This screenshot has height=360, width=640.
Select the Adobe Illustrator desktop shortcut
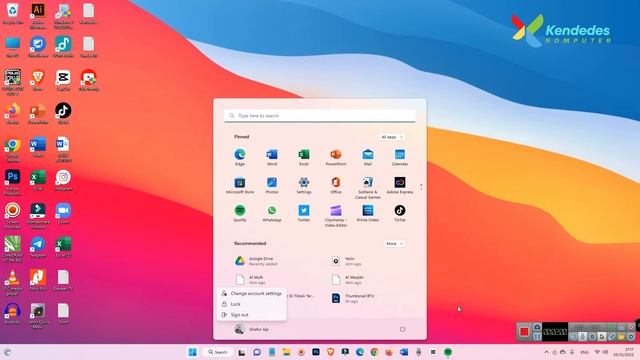tap(38, 16)
